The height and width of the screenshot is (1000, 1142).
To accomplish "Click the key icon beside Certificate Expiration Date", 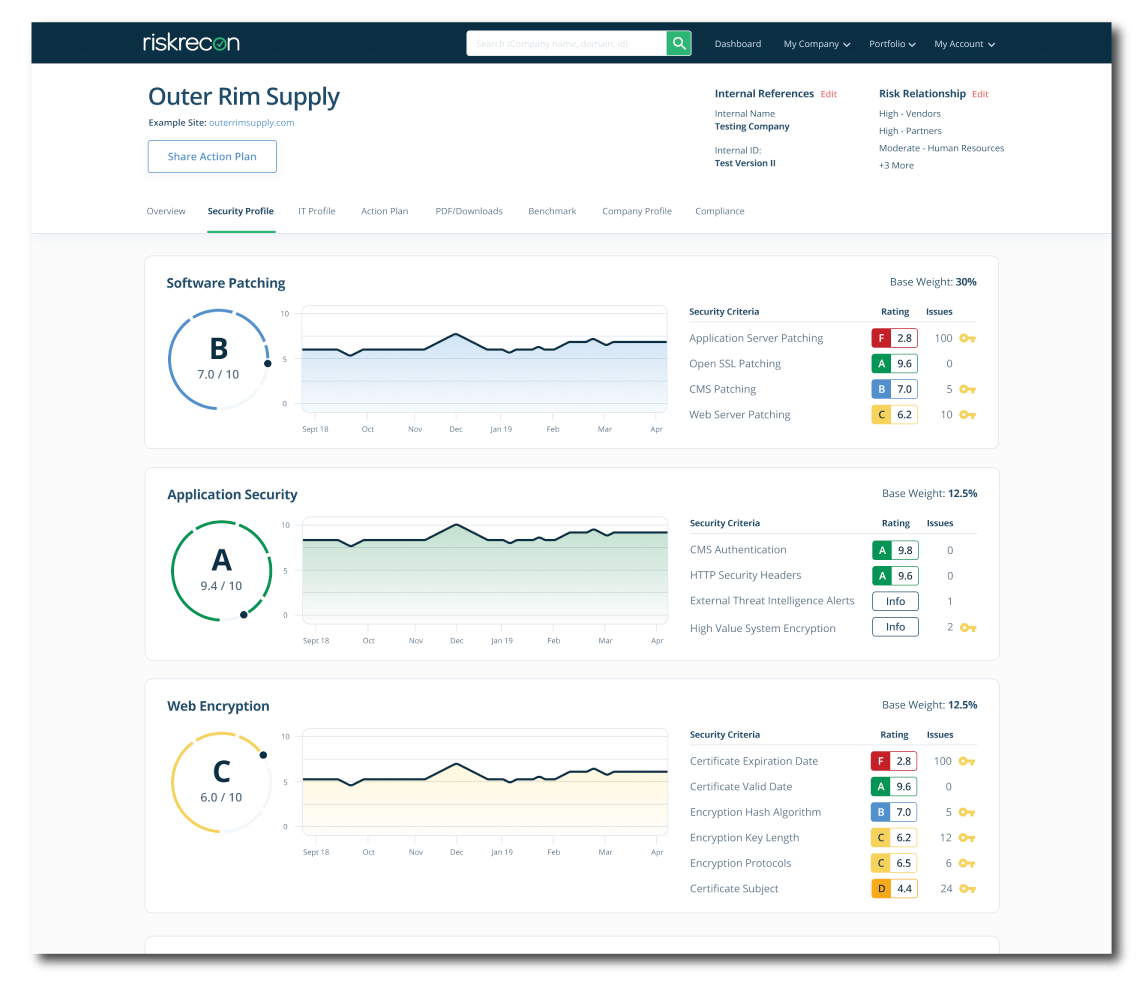I will (x=968, y=761).
